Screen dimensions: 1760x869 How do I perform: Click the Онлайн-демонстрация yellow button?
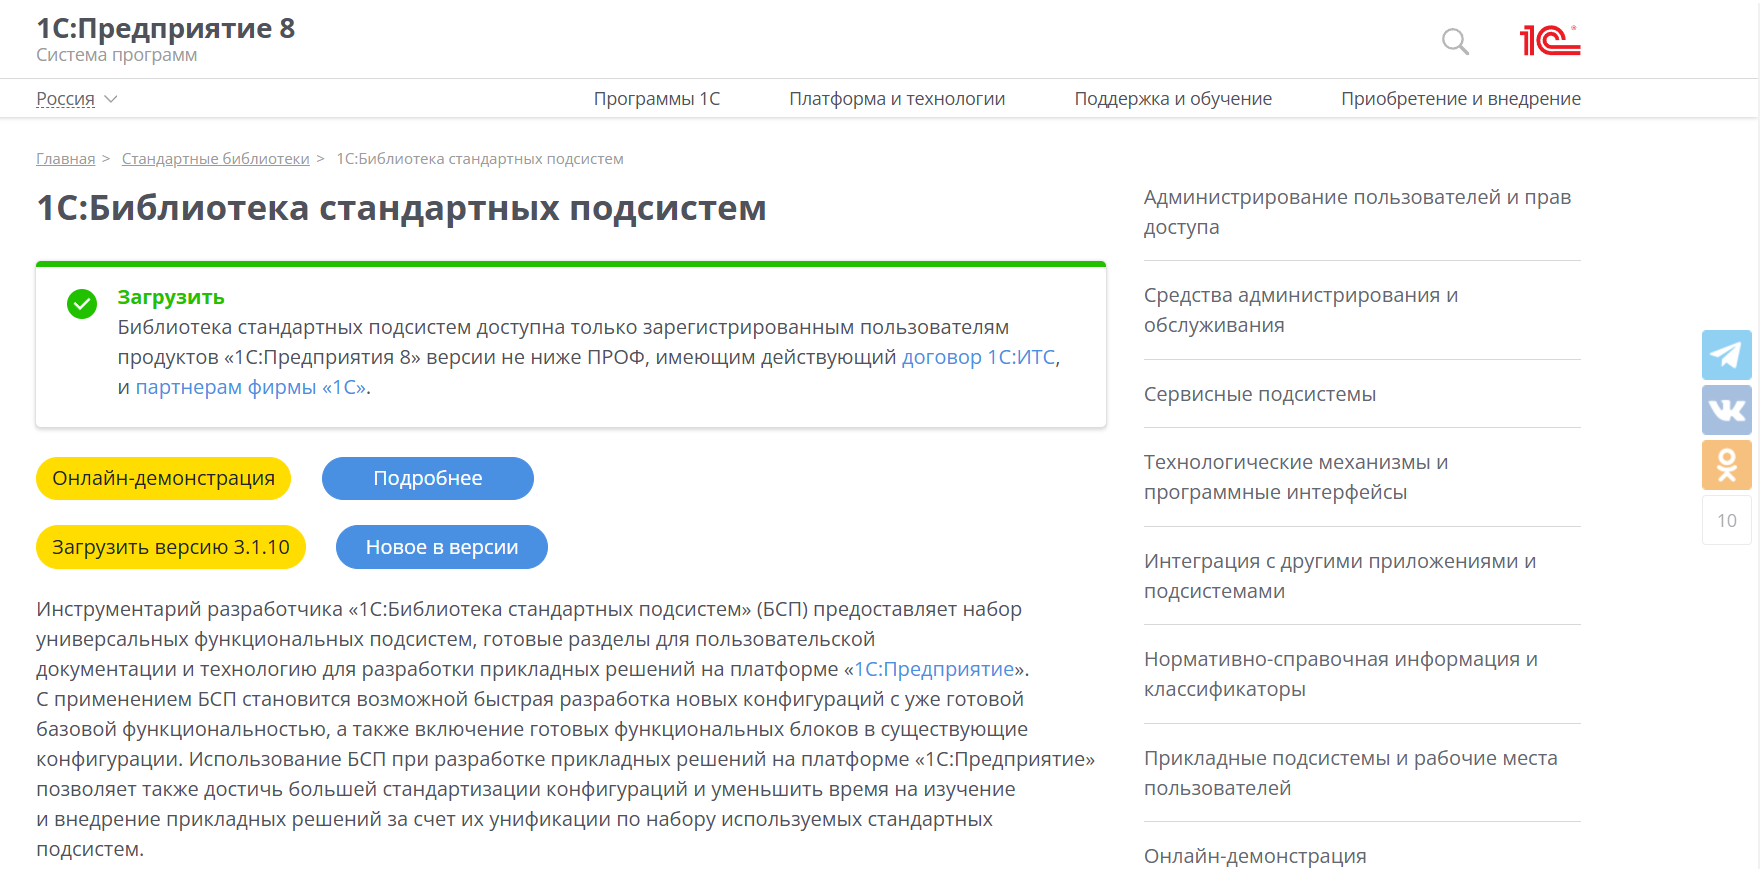point(163,478)
